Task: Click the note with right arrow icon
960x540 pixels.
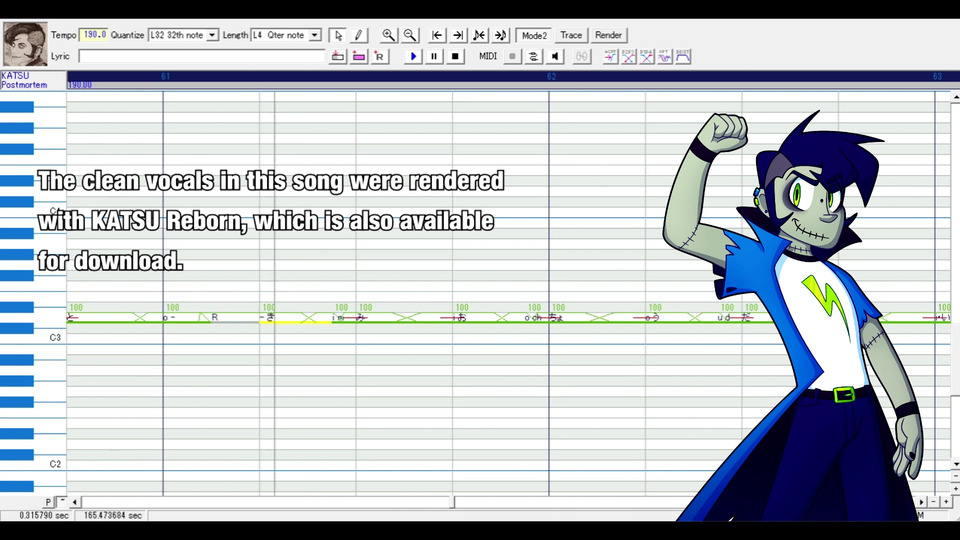Action: [501, 36]
